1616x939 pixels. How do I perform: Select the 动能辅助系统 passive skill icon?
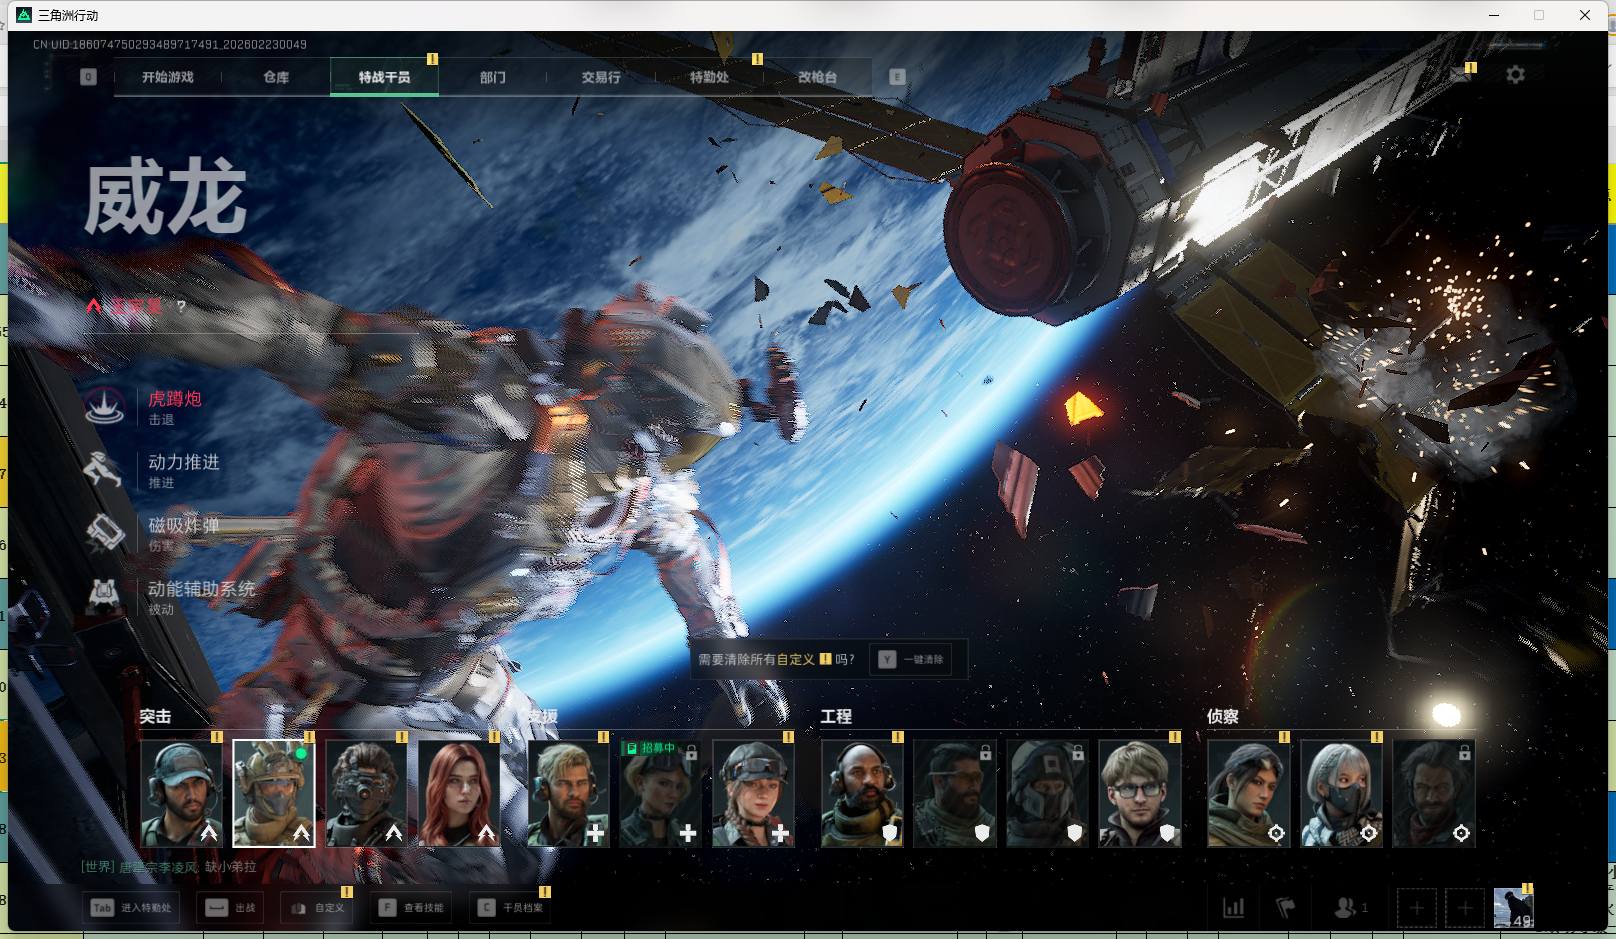(x=104, y=596)
